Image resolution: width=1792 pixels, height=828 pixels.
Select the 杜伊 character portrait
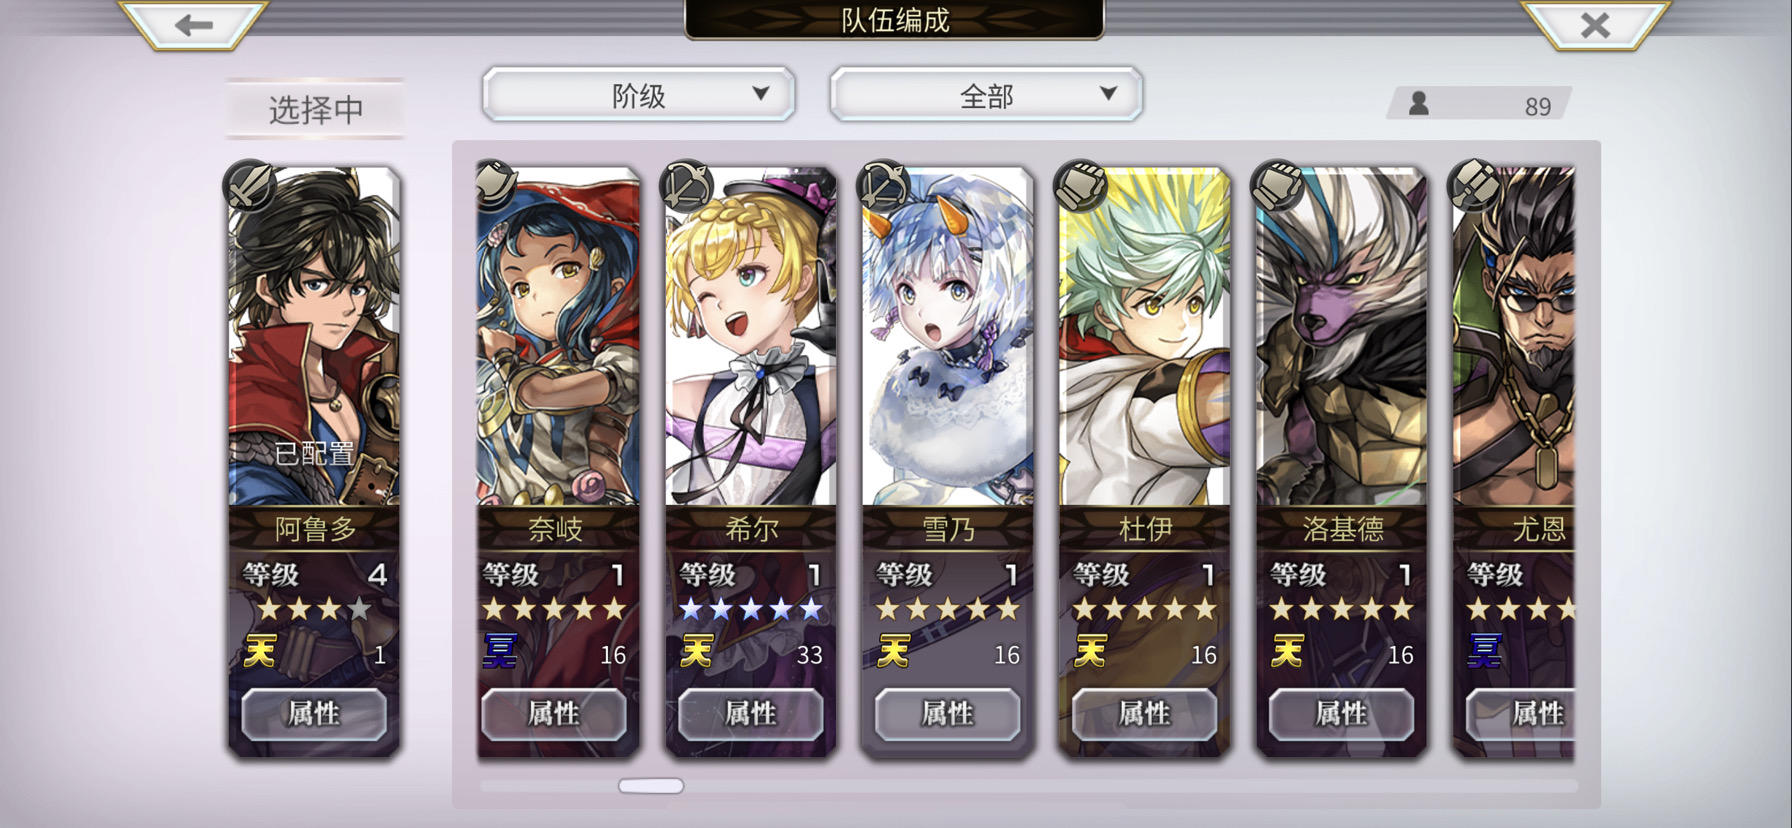pos(1144,337)
